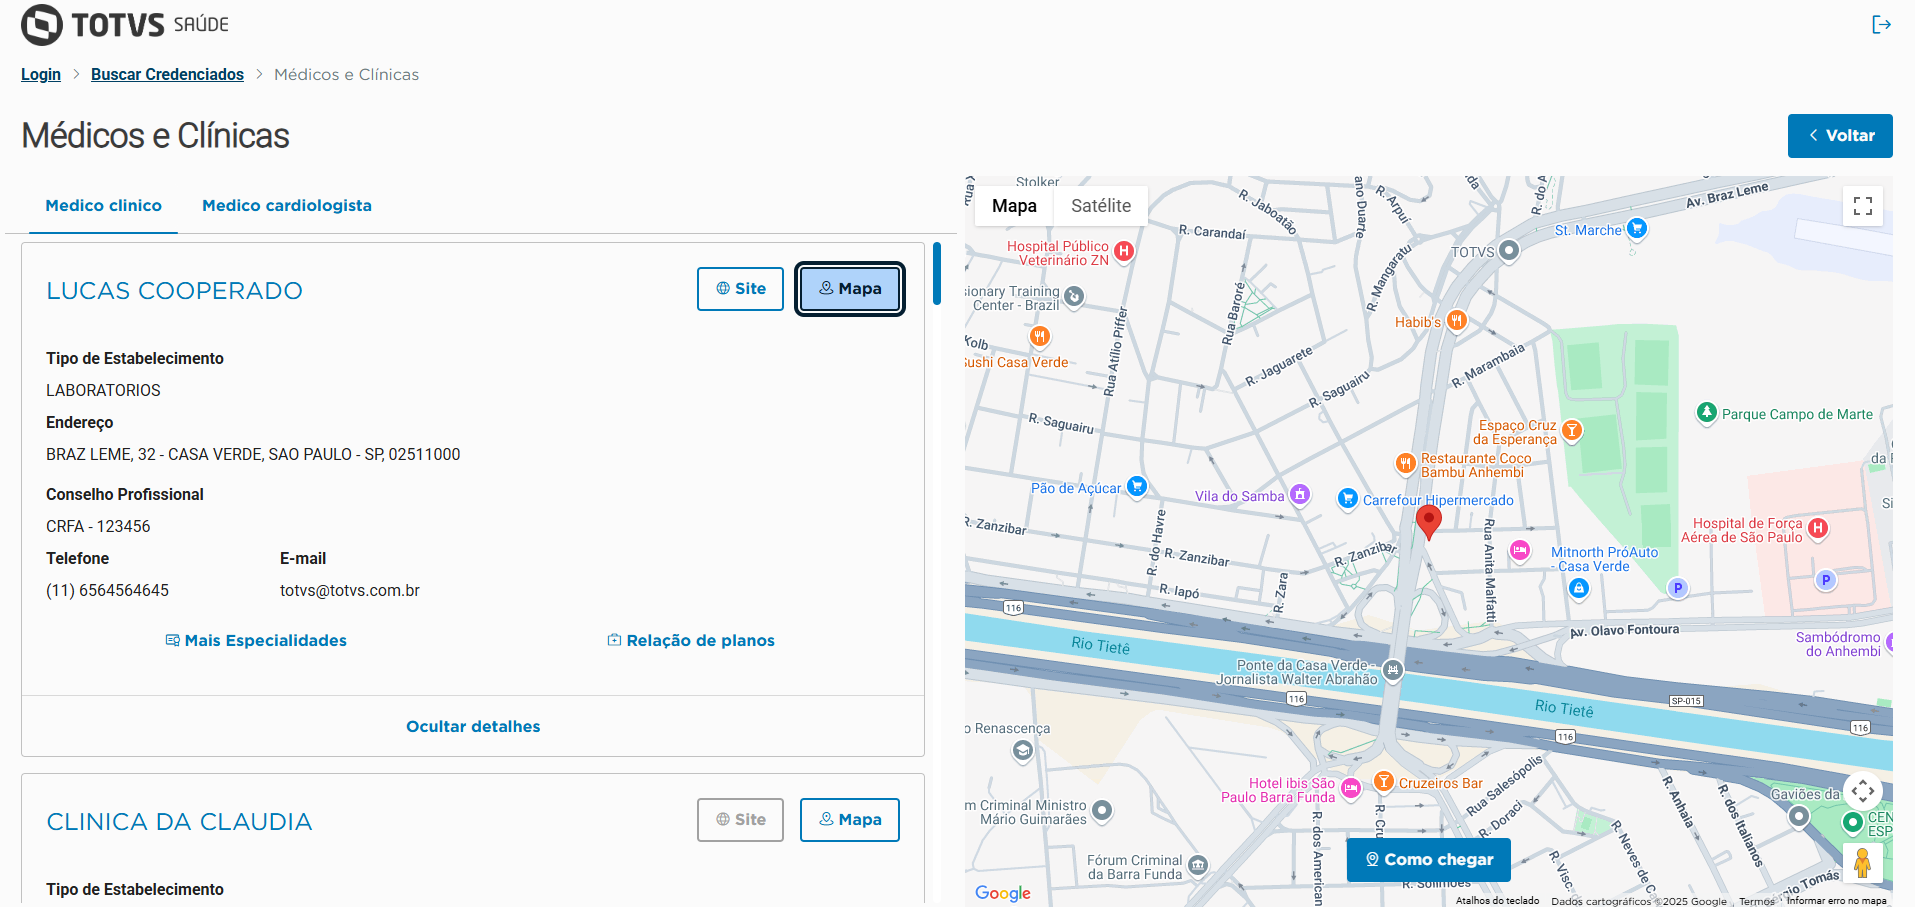Click the logout icon in the header

click(1881, 25)
